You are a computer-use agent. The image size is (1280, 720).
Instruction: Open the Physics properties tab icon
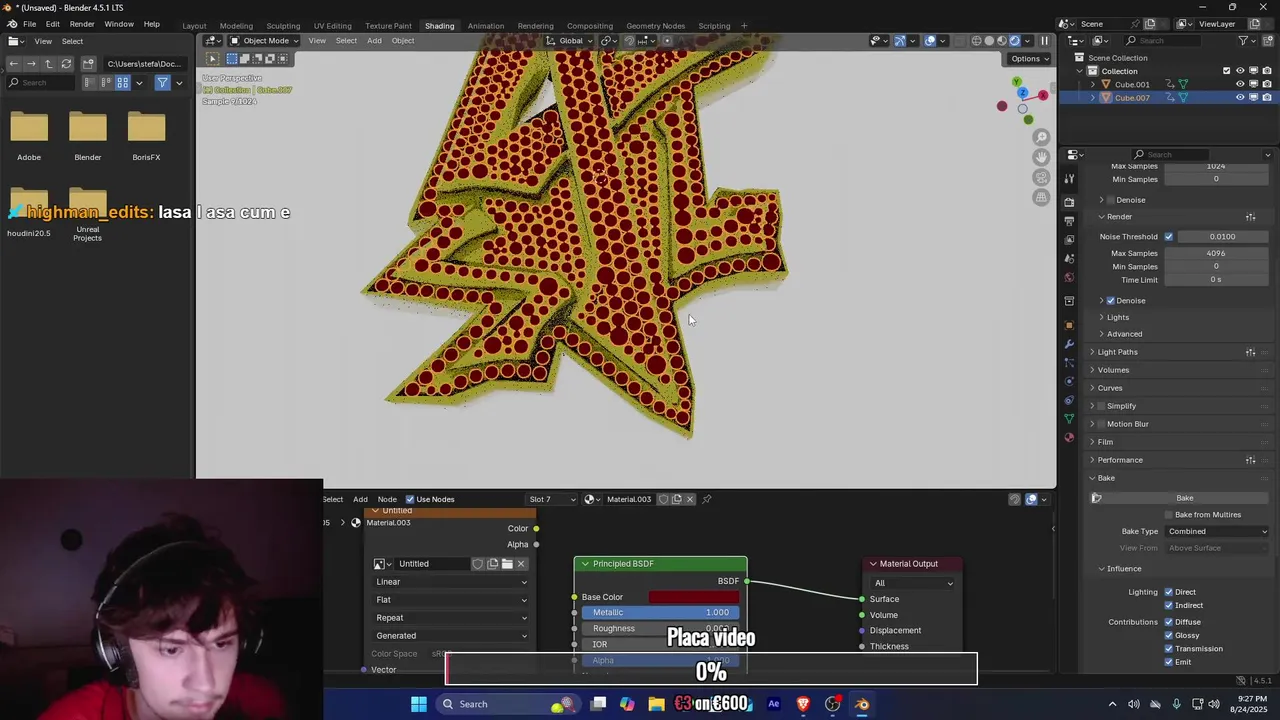[1069, 381]
